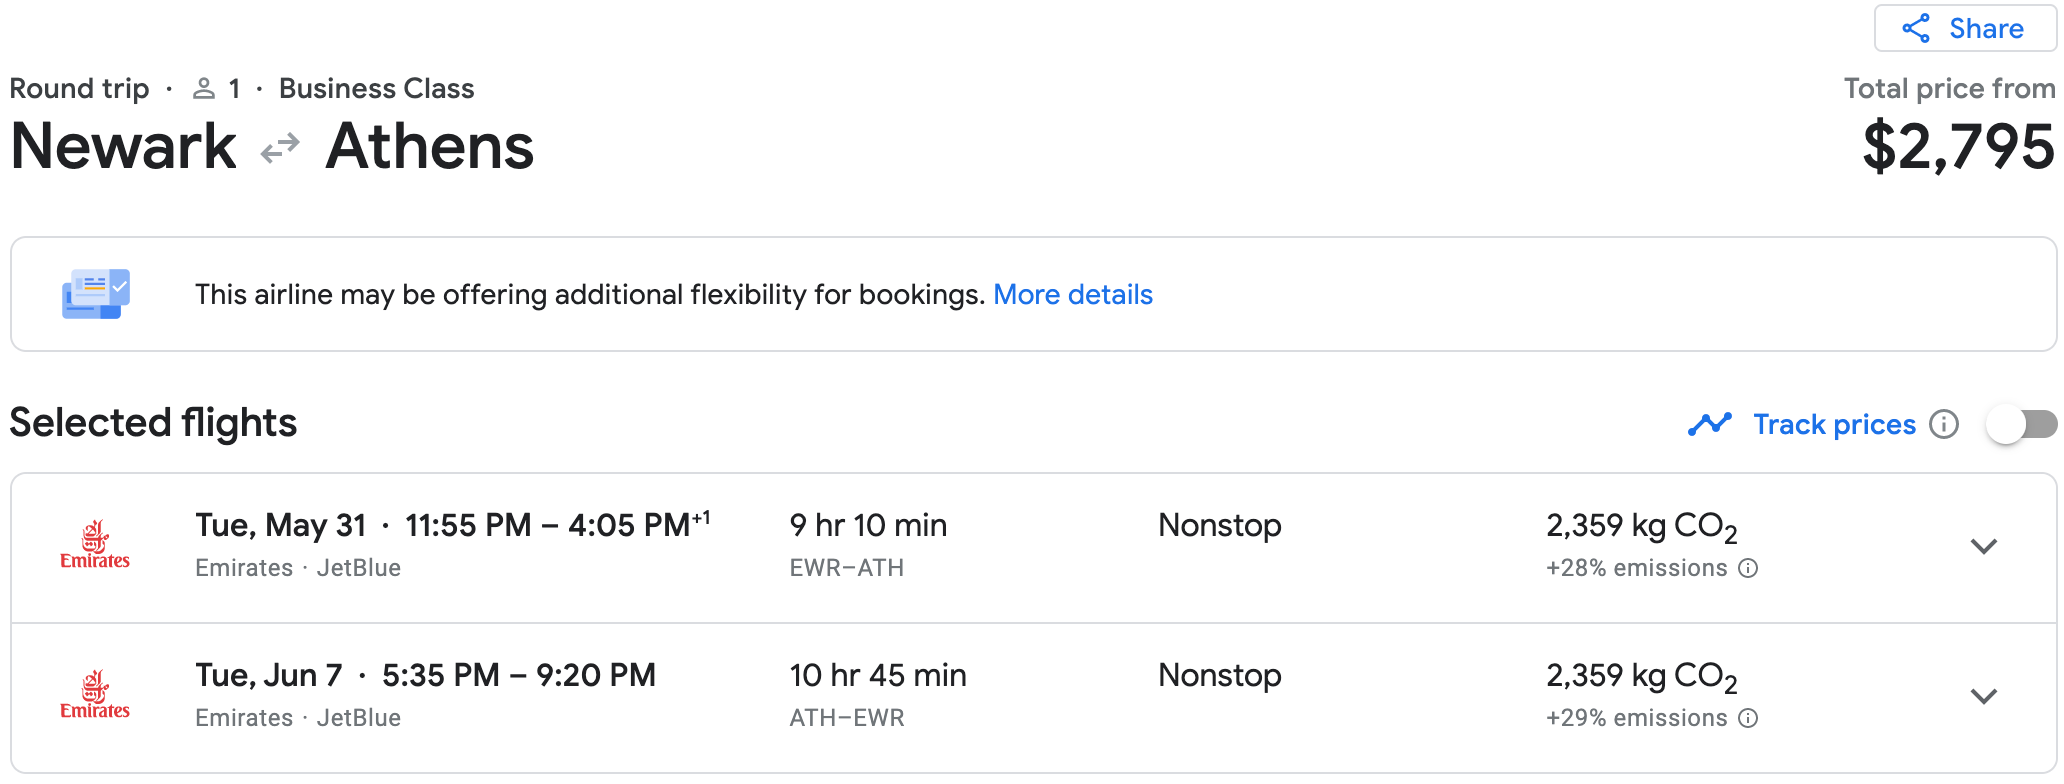Click Nonstop on the May 31 flight

tap(1220, 525)
